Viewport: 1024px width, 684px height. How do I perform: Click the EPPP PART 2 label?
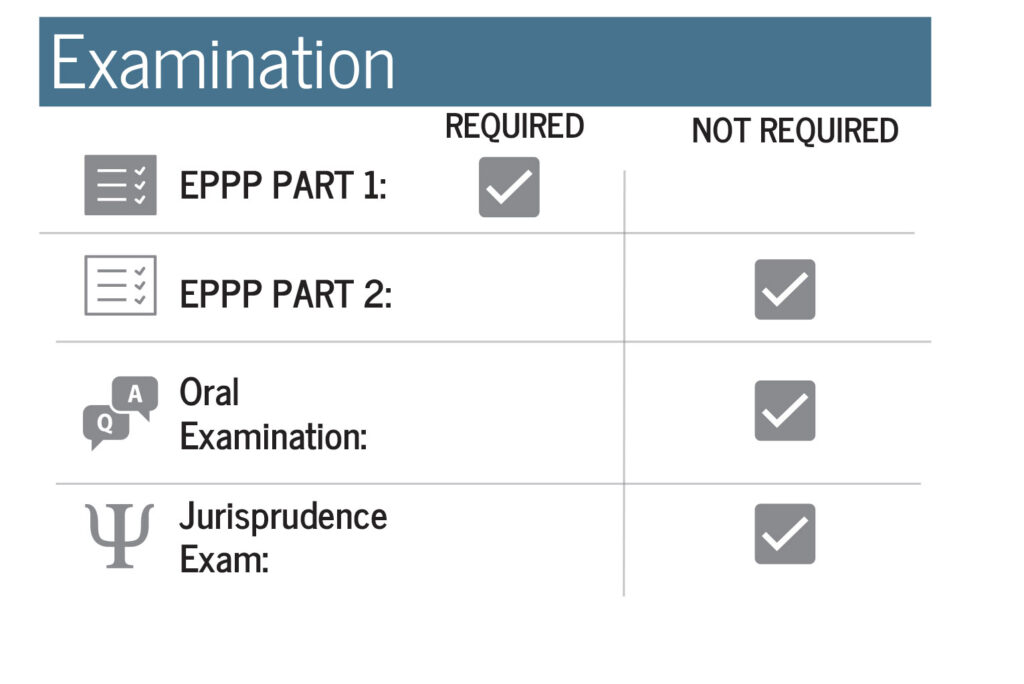pos(285,294)
